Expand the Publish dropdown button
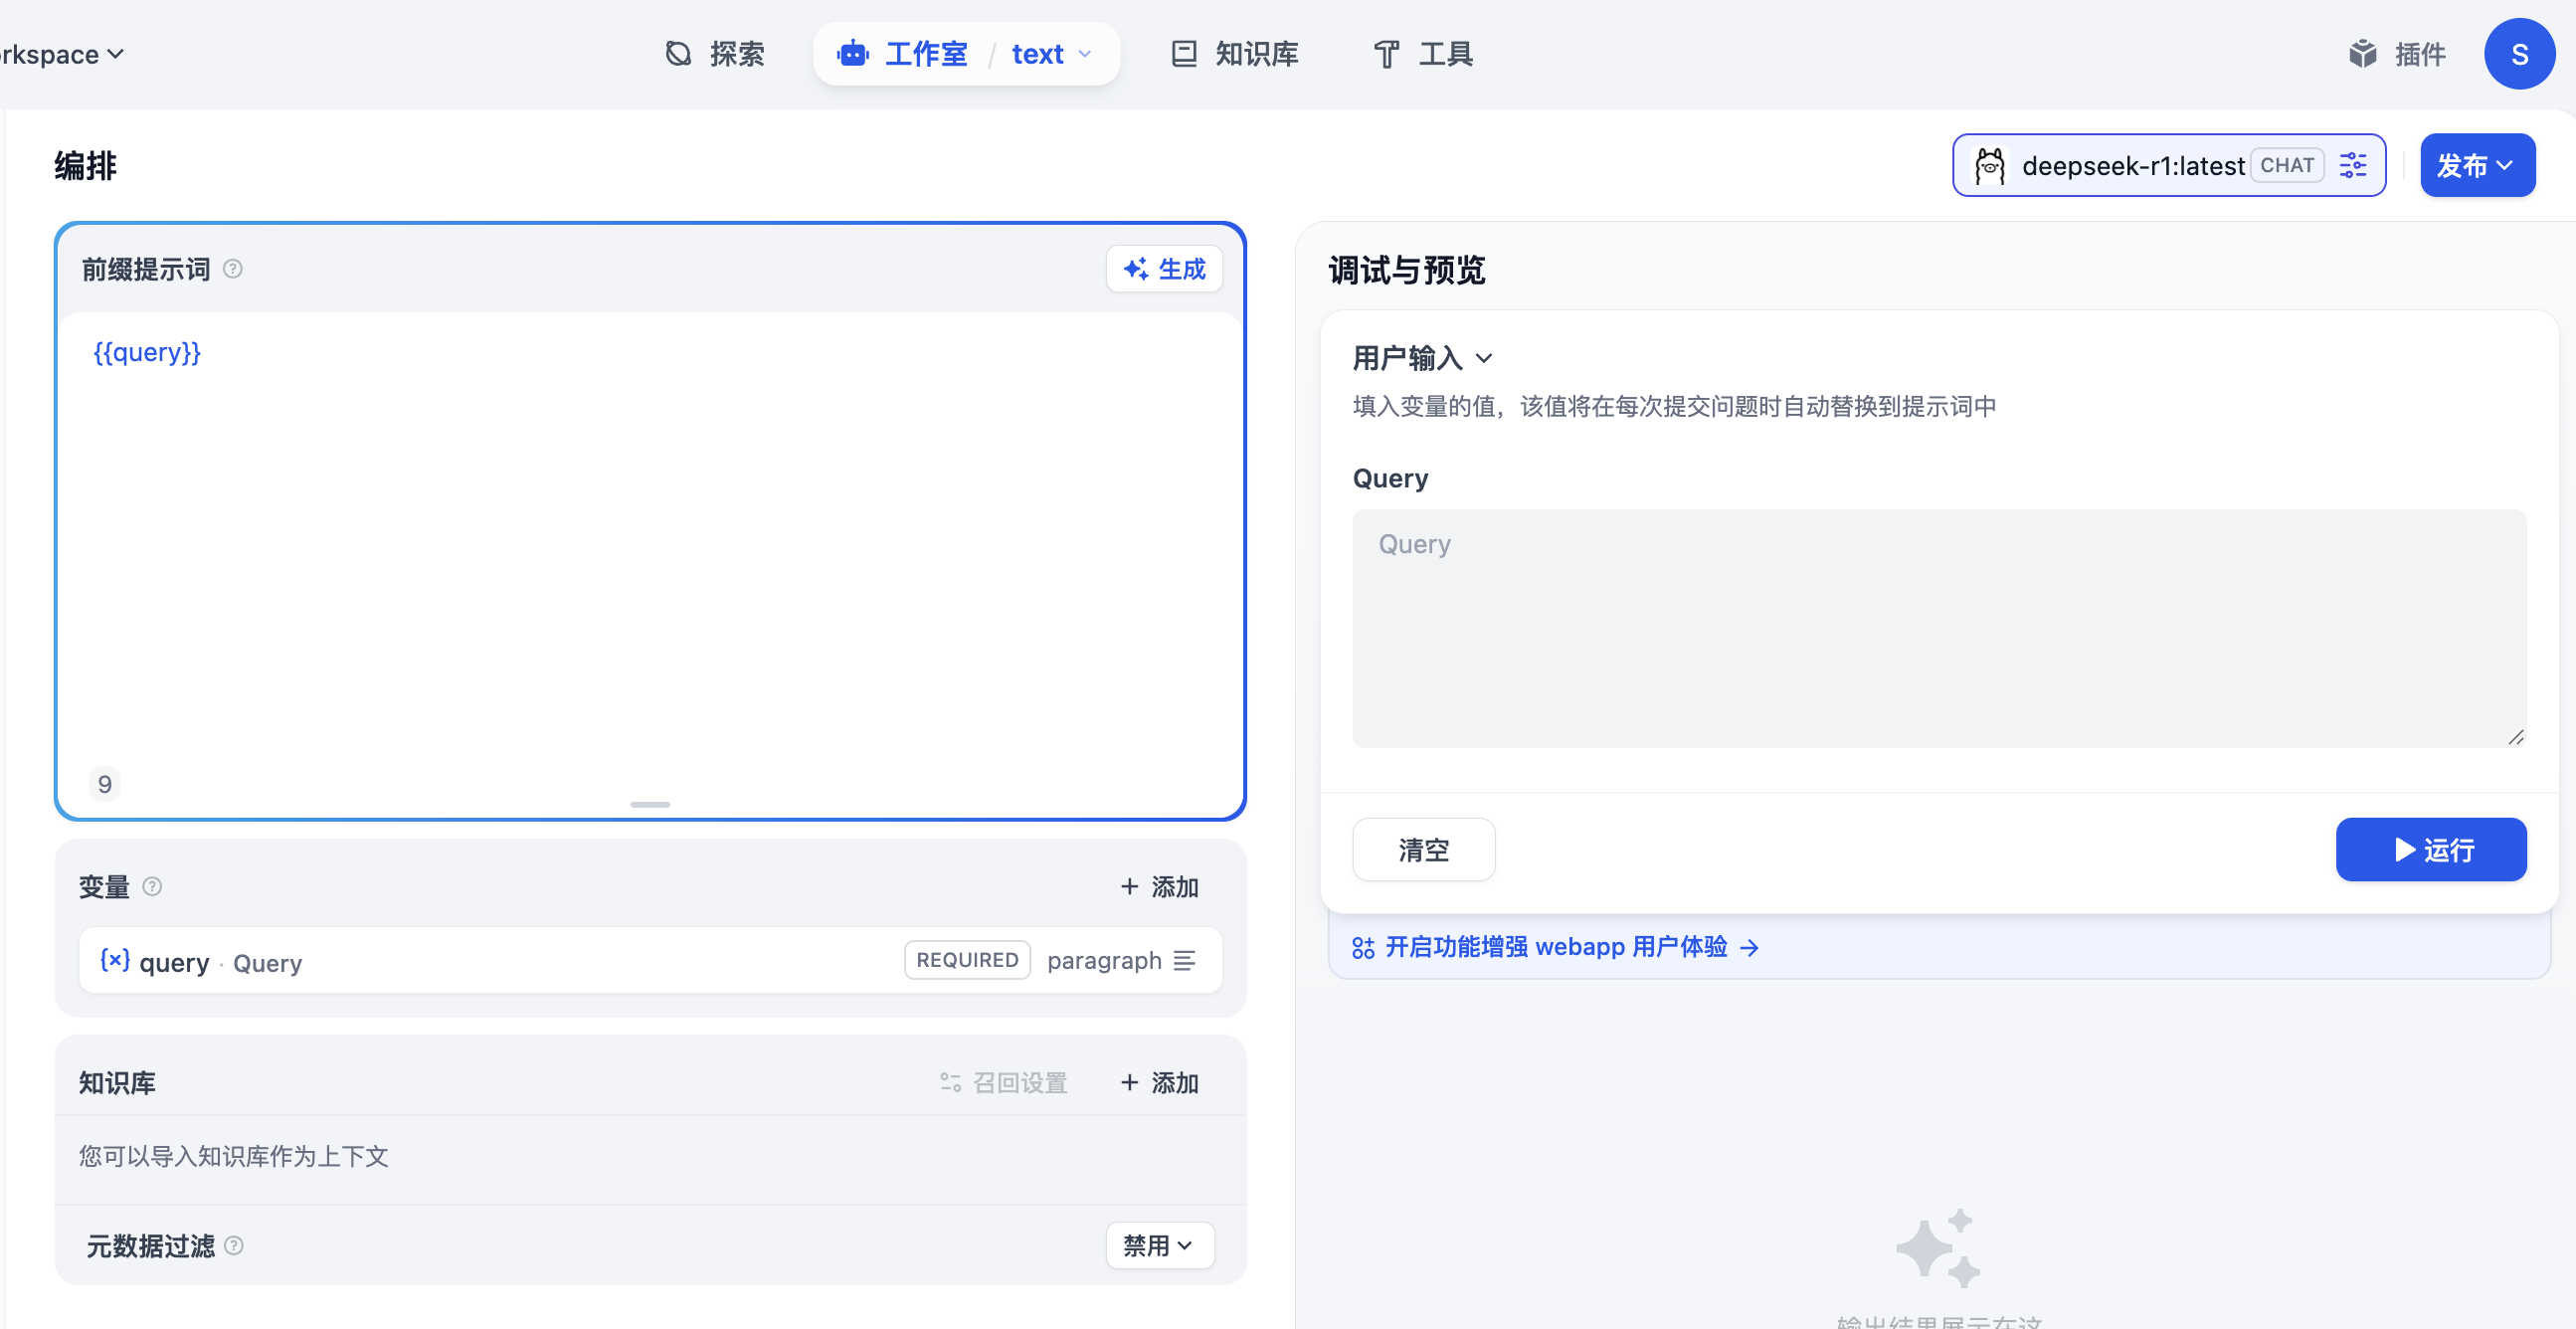 coord(2476,165)
